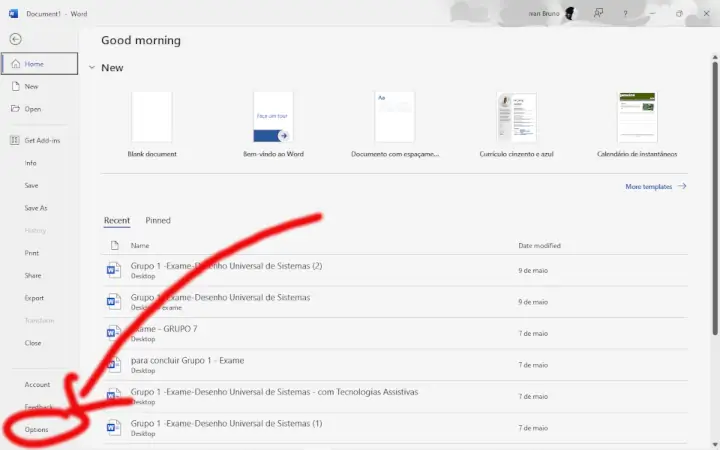Click the Open folder icon

[15, 109]
